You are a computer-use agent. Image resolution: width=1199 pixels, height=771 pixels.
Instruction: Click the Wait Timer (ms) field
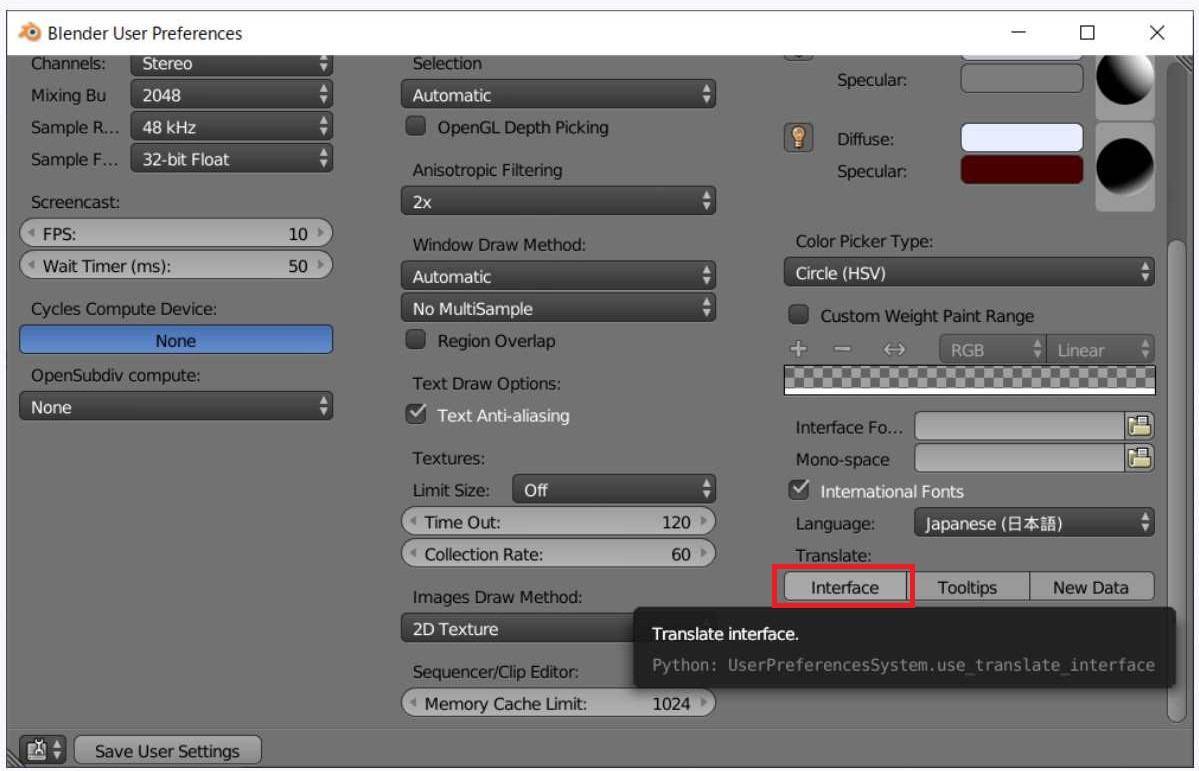coord(176,265)
